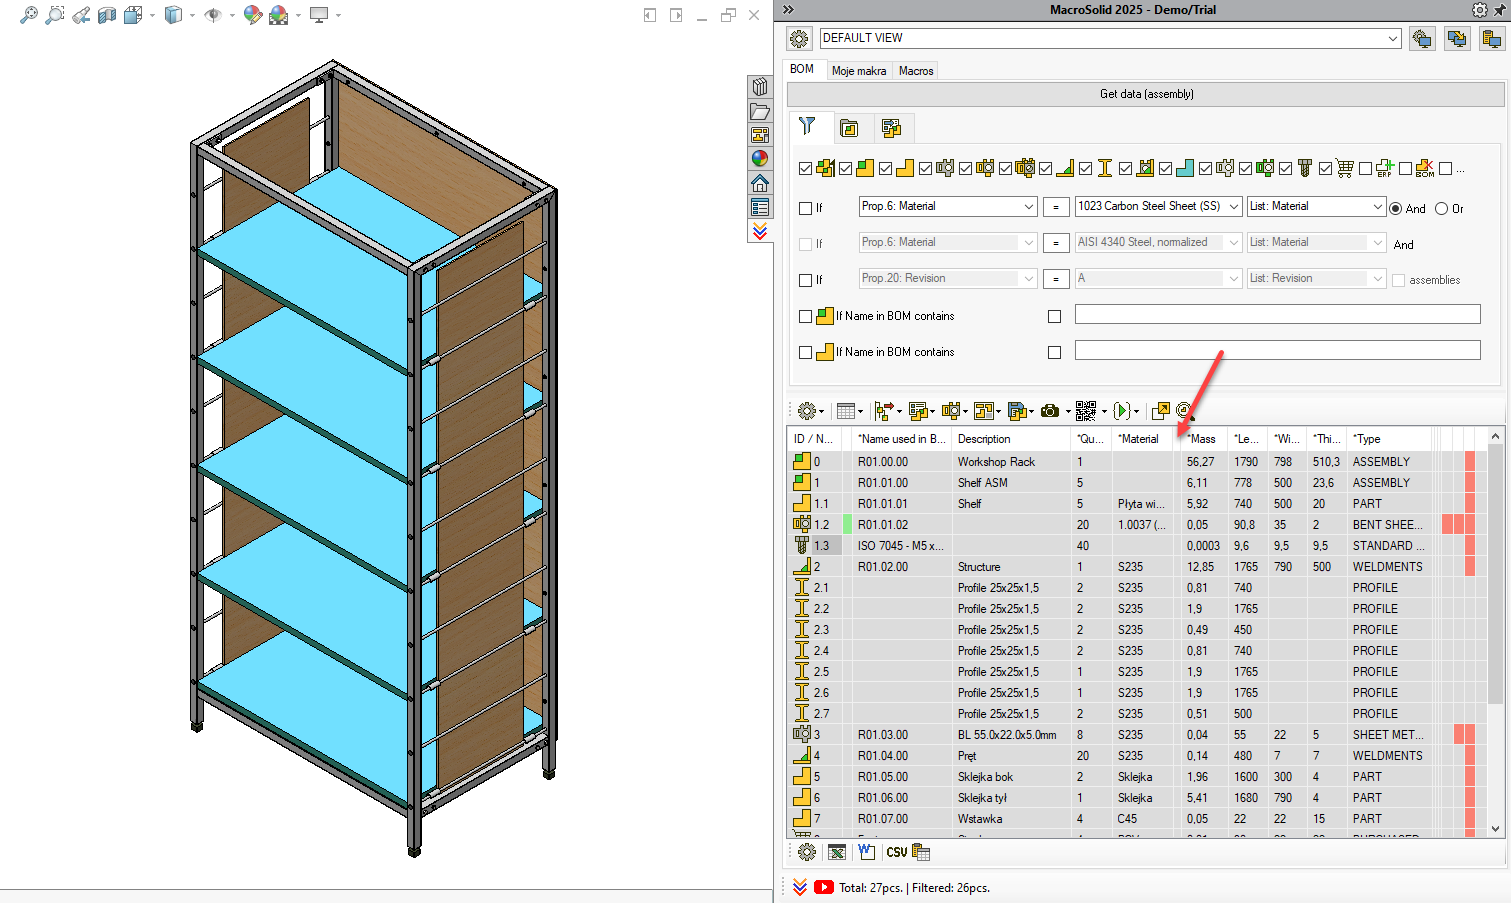Open the second filter tab beside the funnel
Screen dimensions: 1511x903
click(849, 128)
